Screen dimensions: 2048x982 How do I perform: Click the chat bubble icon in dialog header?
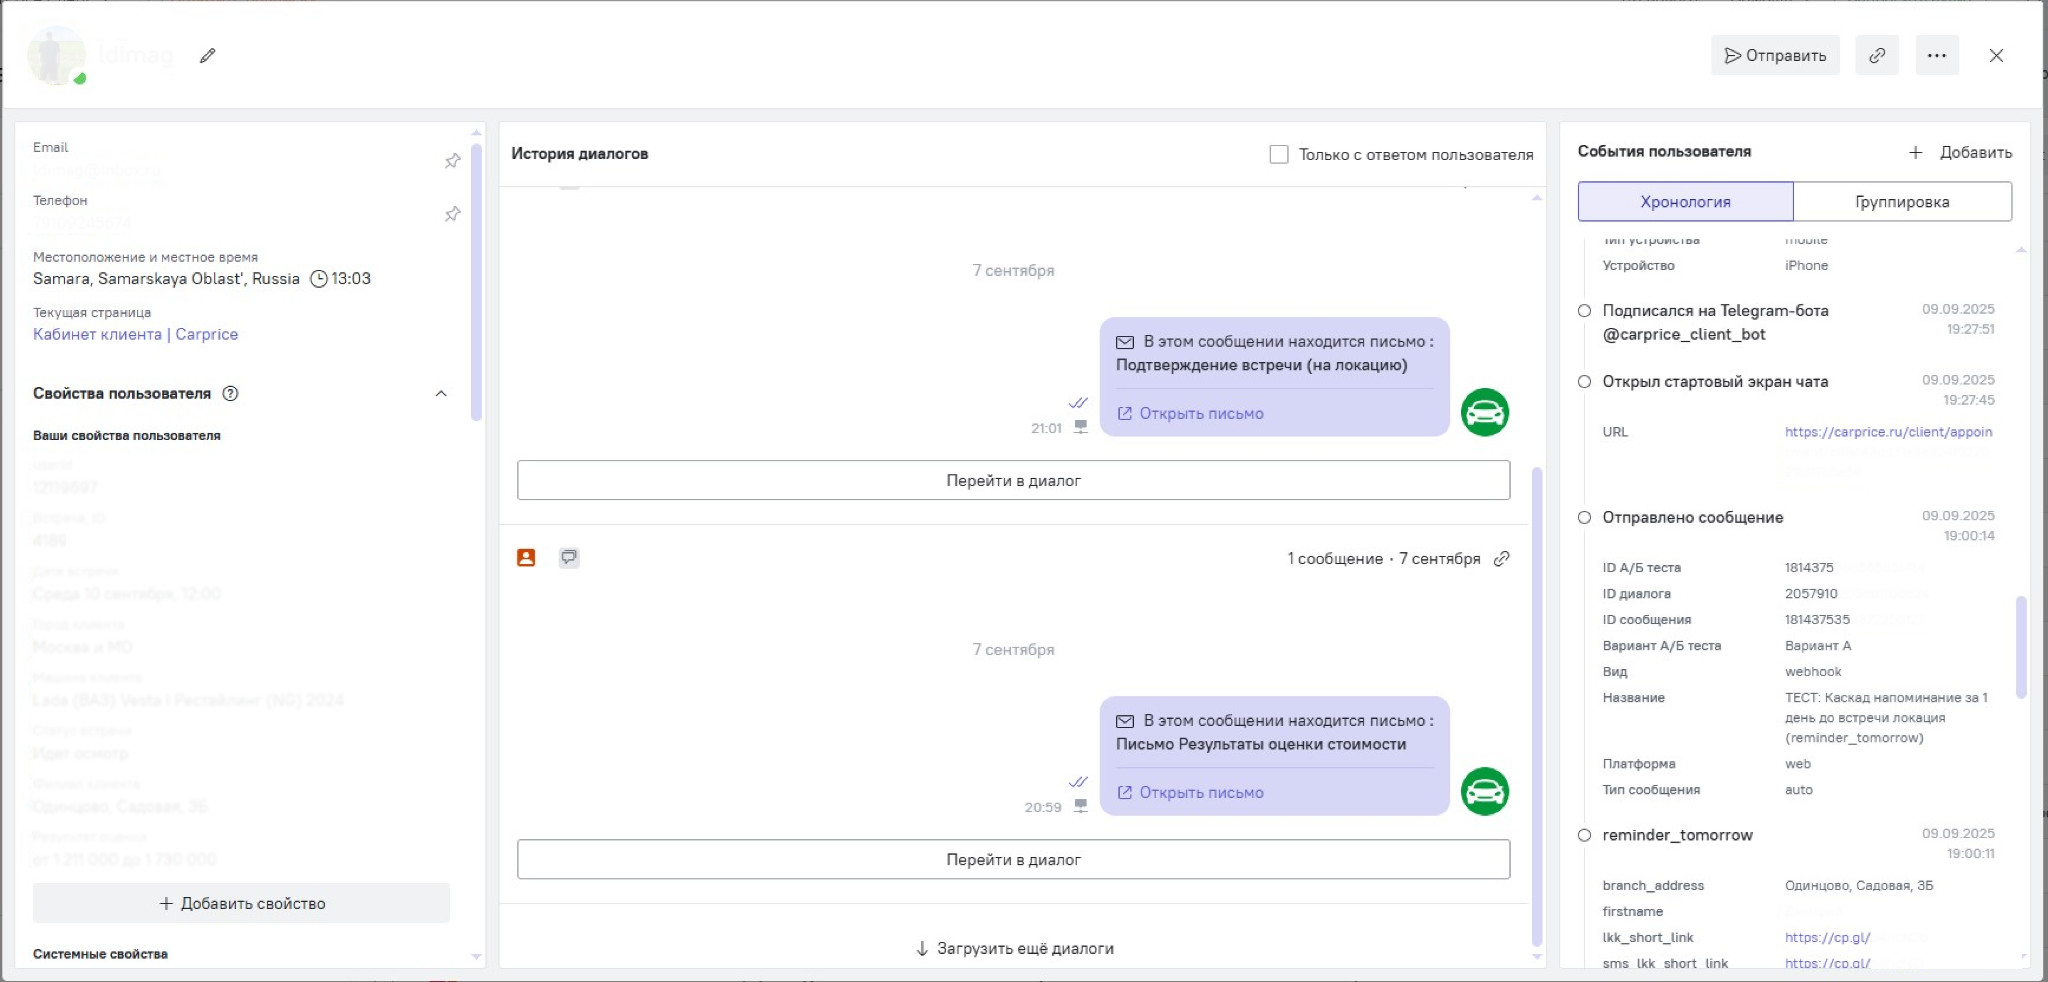tap(569, 558)
